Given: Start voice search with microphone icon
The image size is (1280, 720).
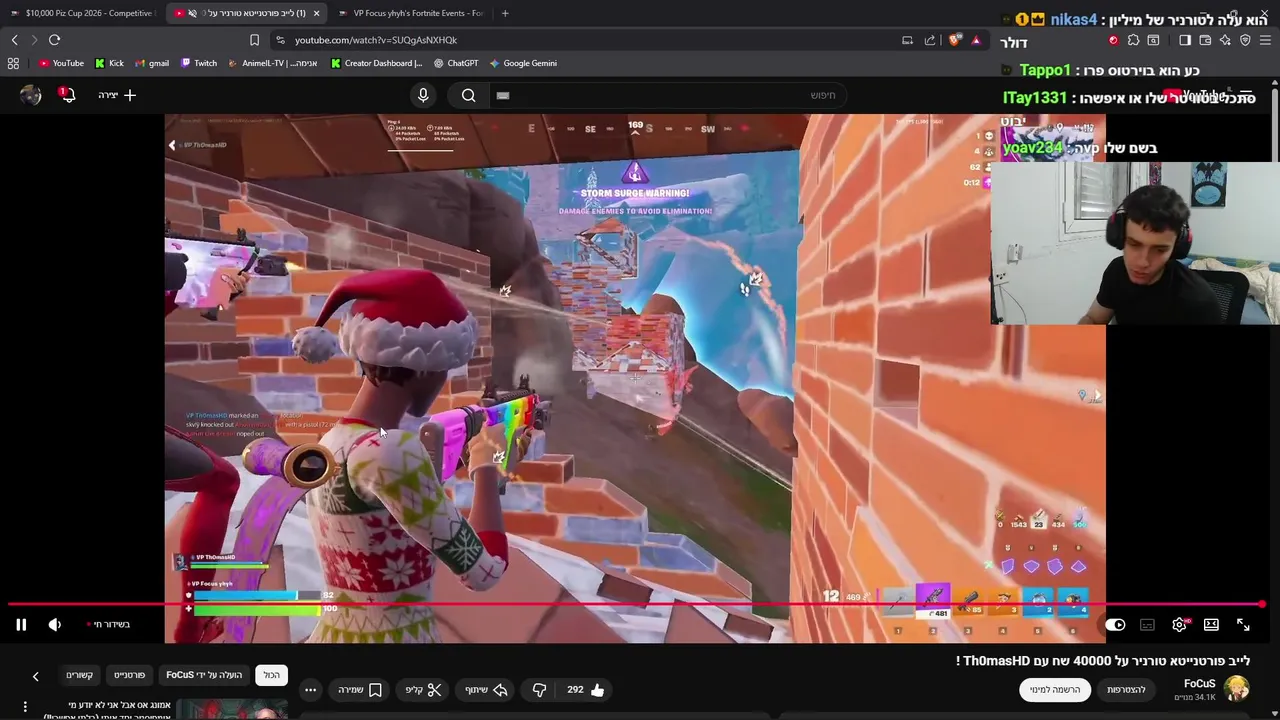Looking at the screenshot, I should click(423, 95).
